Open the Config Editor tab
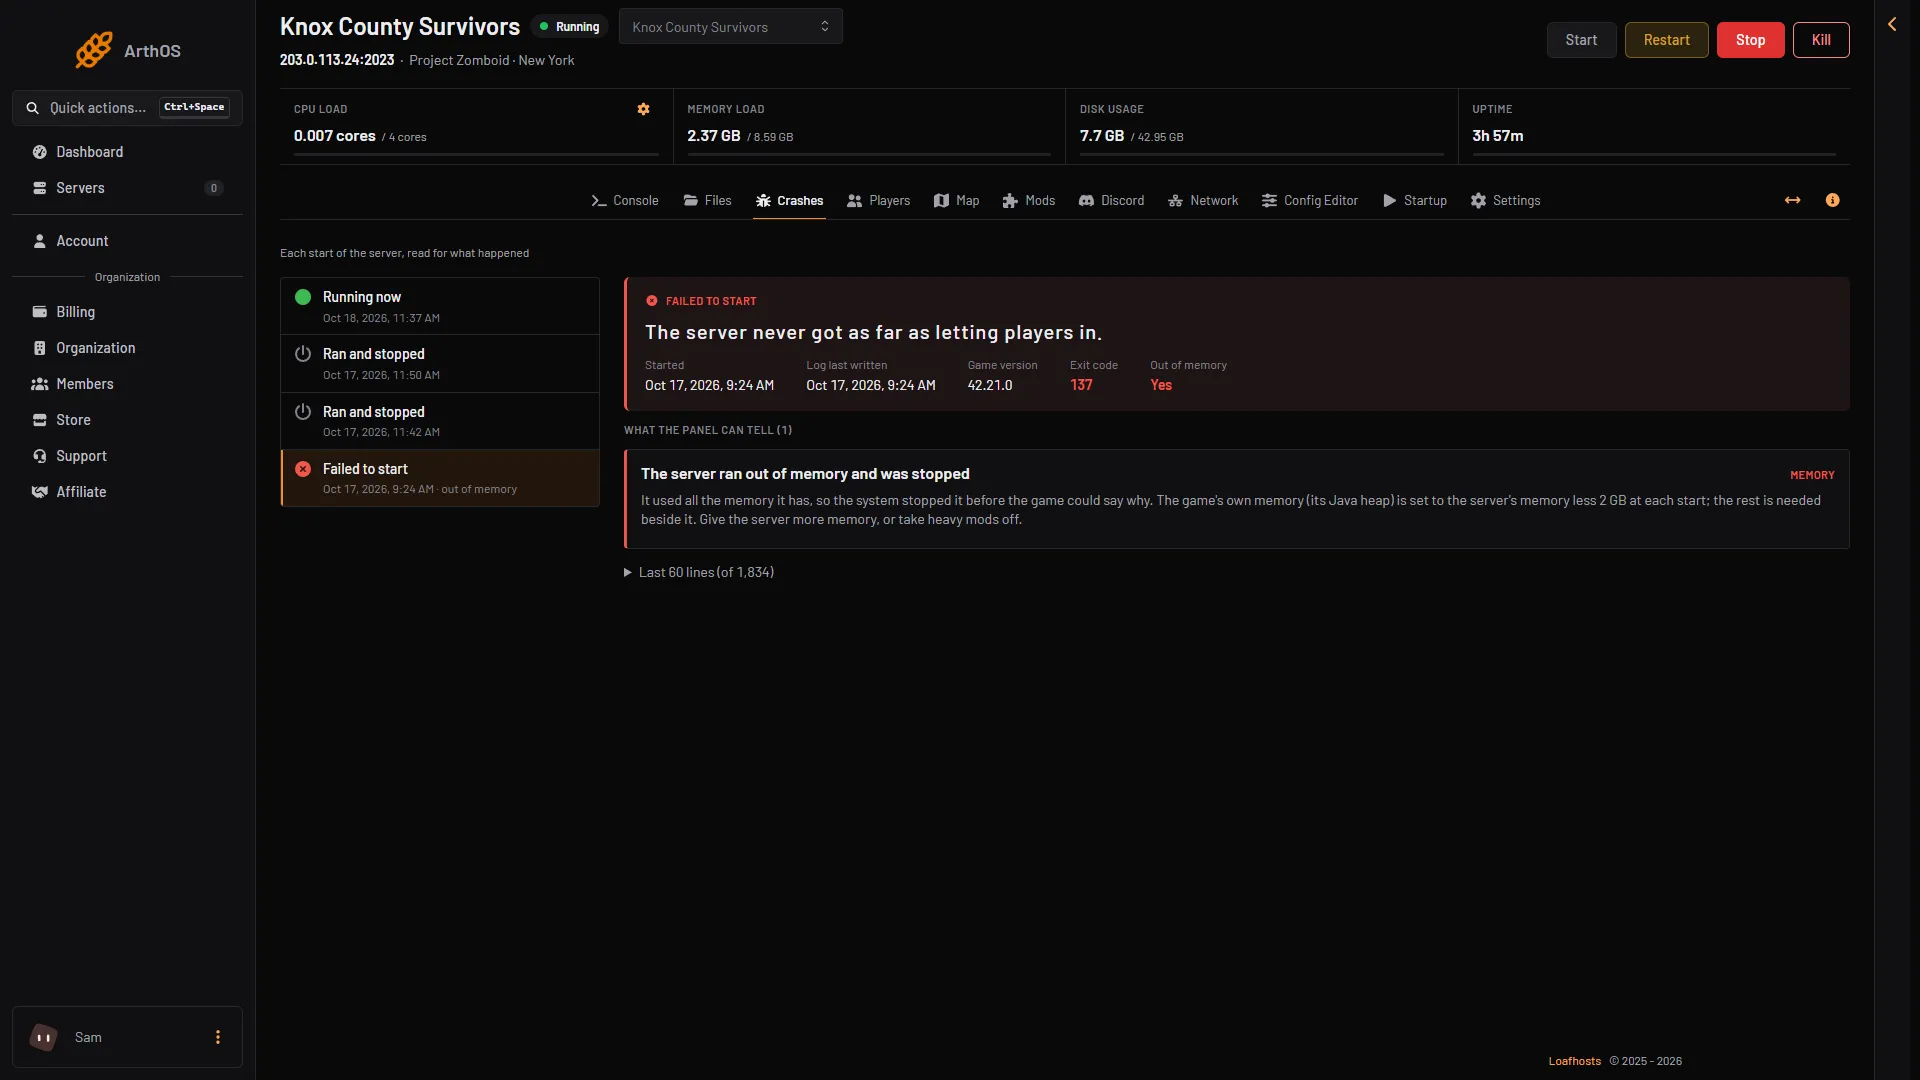The image size is (1920, 1080). coord(1310,201)
